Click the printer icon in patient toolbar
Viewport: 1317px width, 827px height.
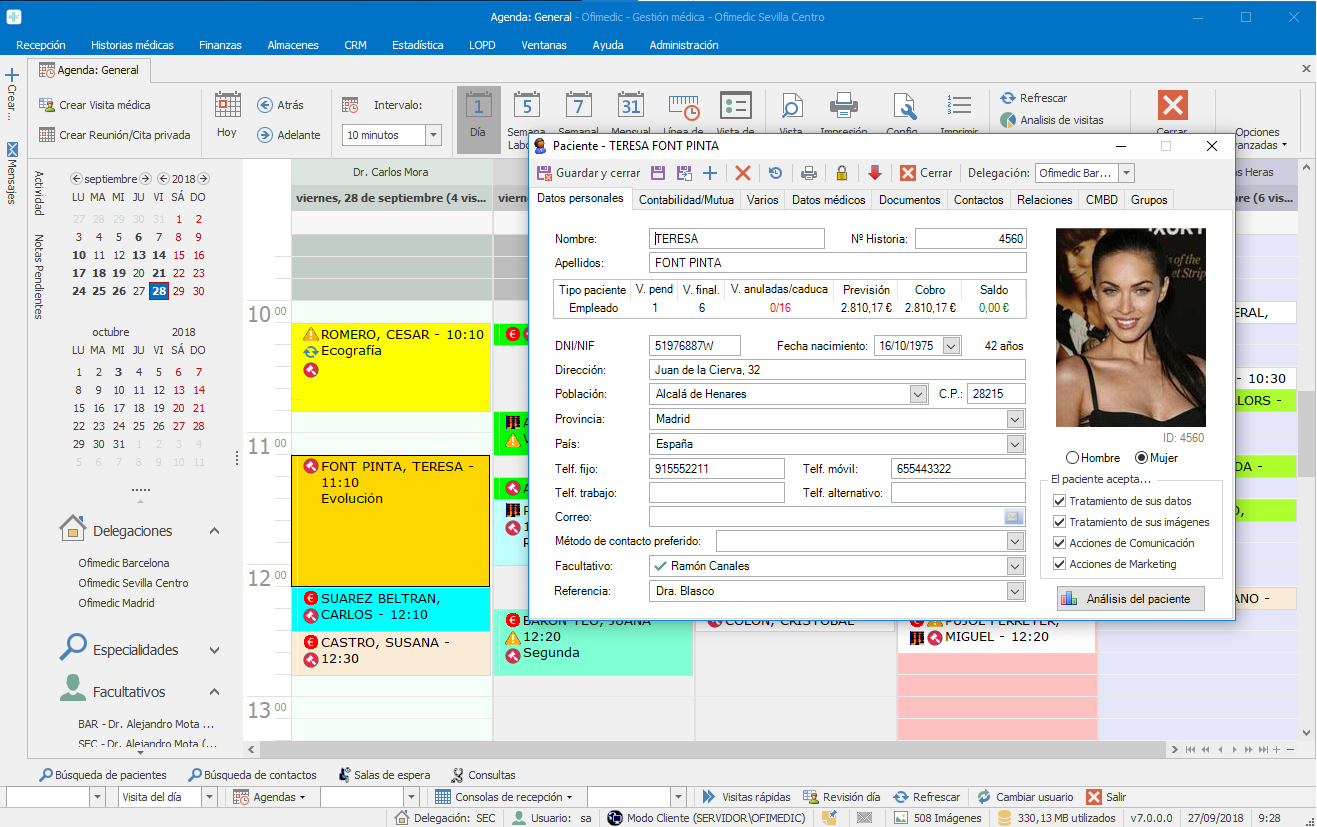809,173
